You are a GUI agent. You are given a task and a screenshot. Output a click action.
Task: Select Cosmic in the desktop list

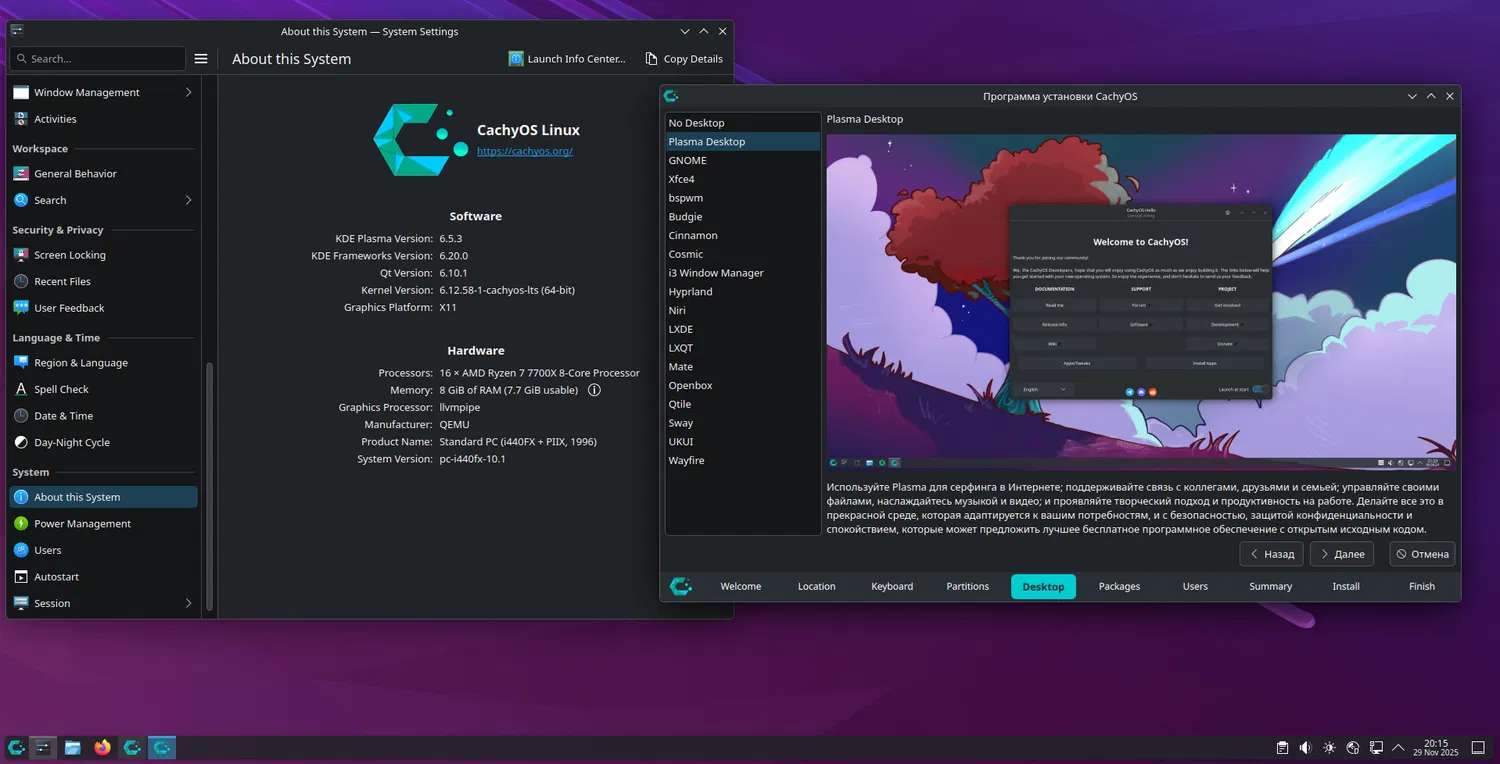[743, 254]
